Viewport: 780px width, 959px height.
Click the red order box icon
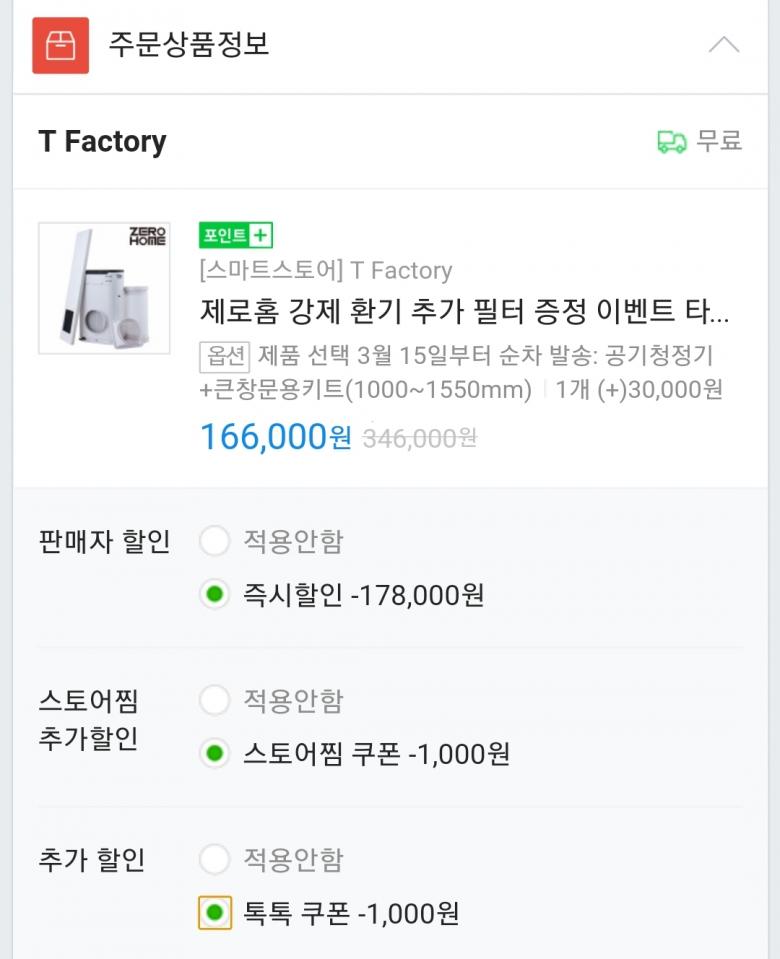[60, 45]
